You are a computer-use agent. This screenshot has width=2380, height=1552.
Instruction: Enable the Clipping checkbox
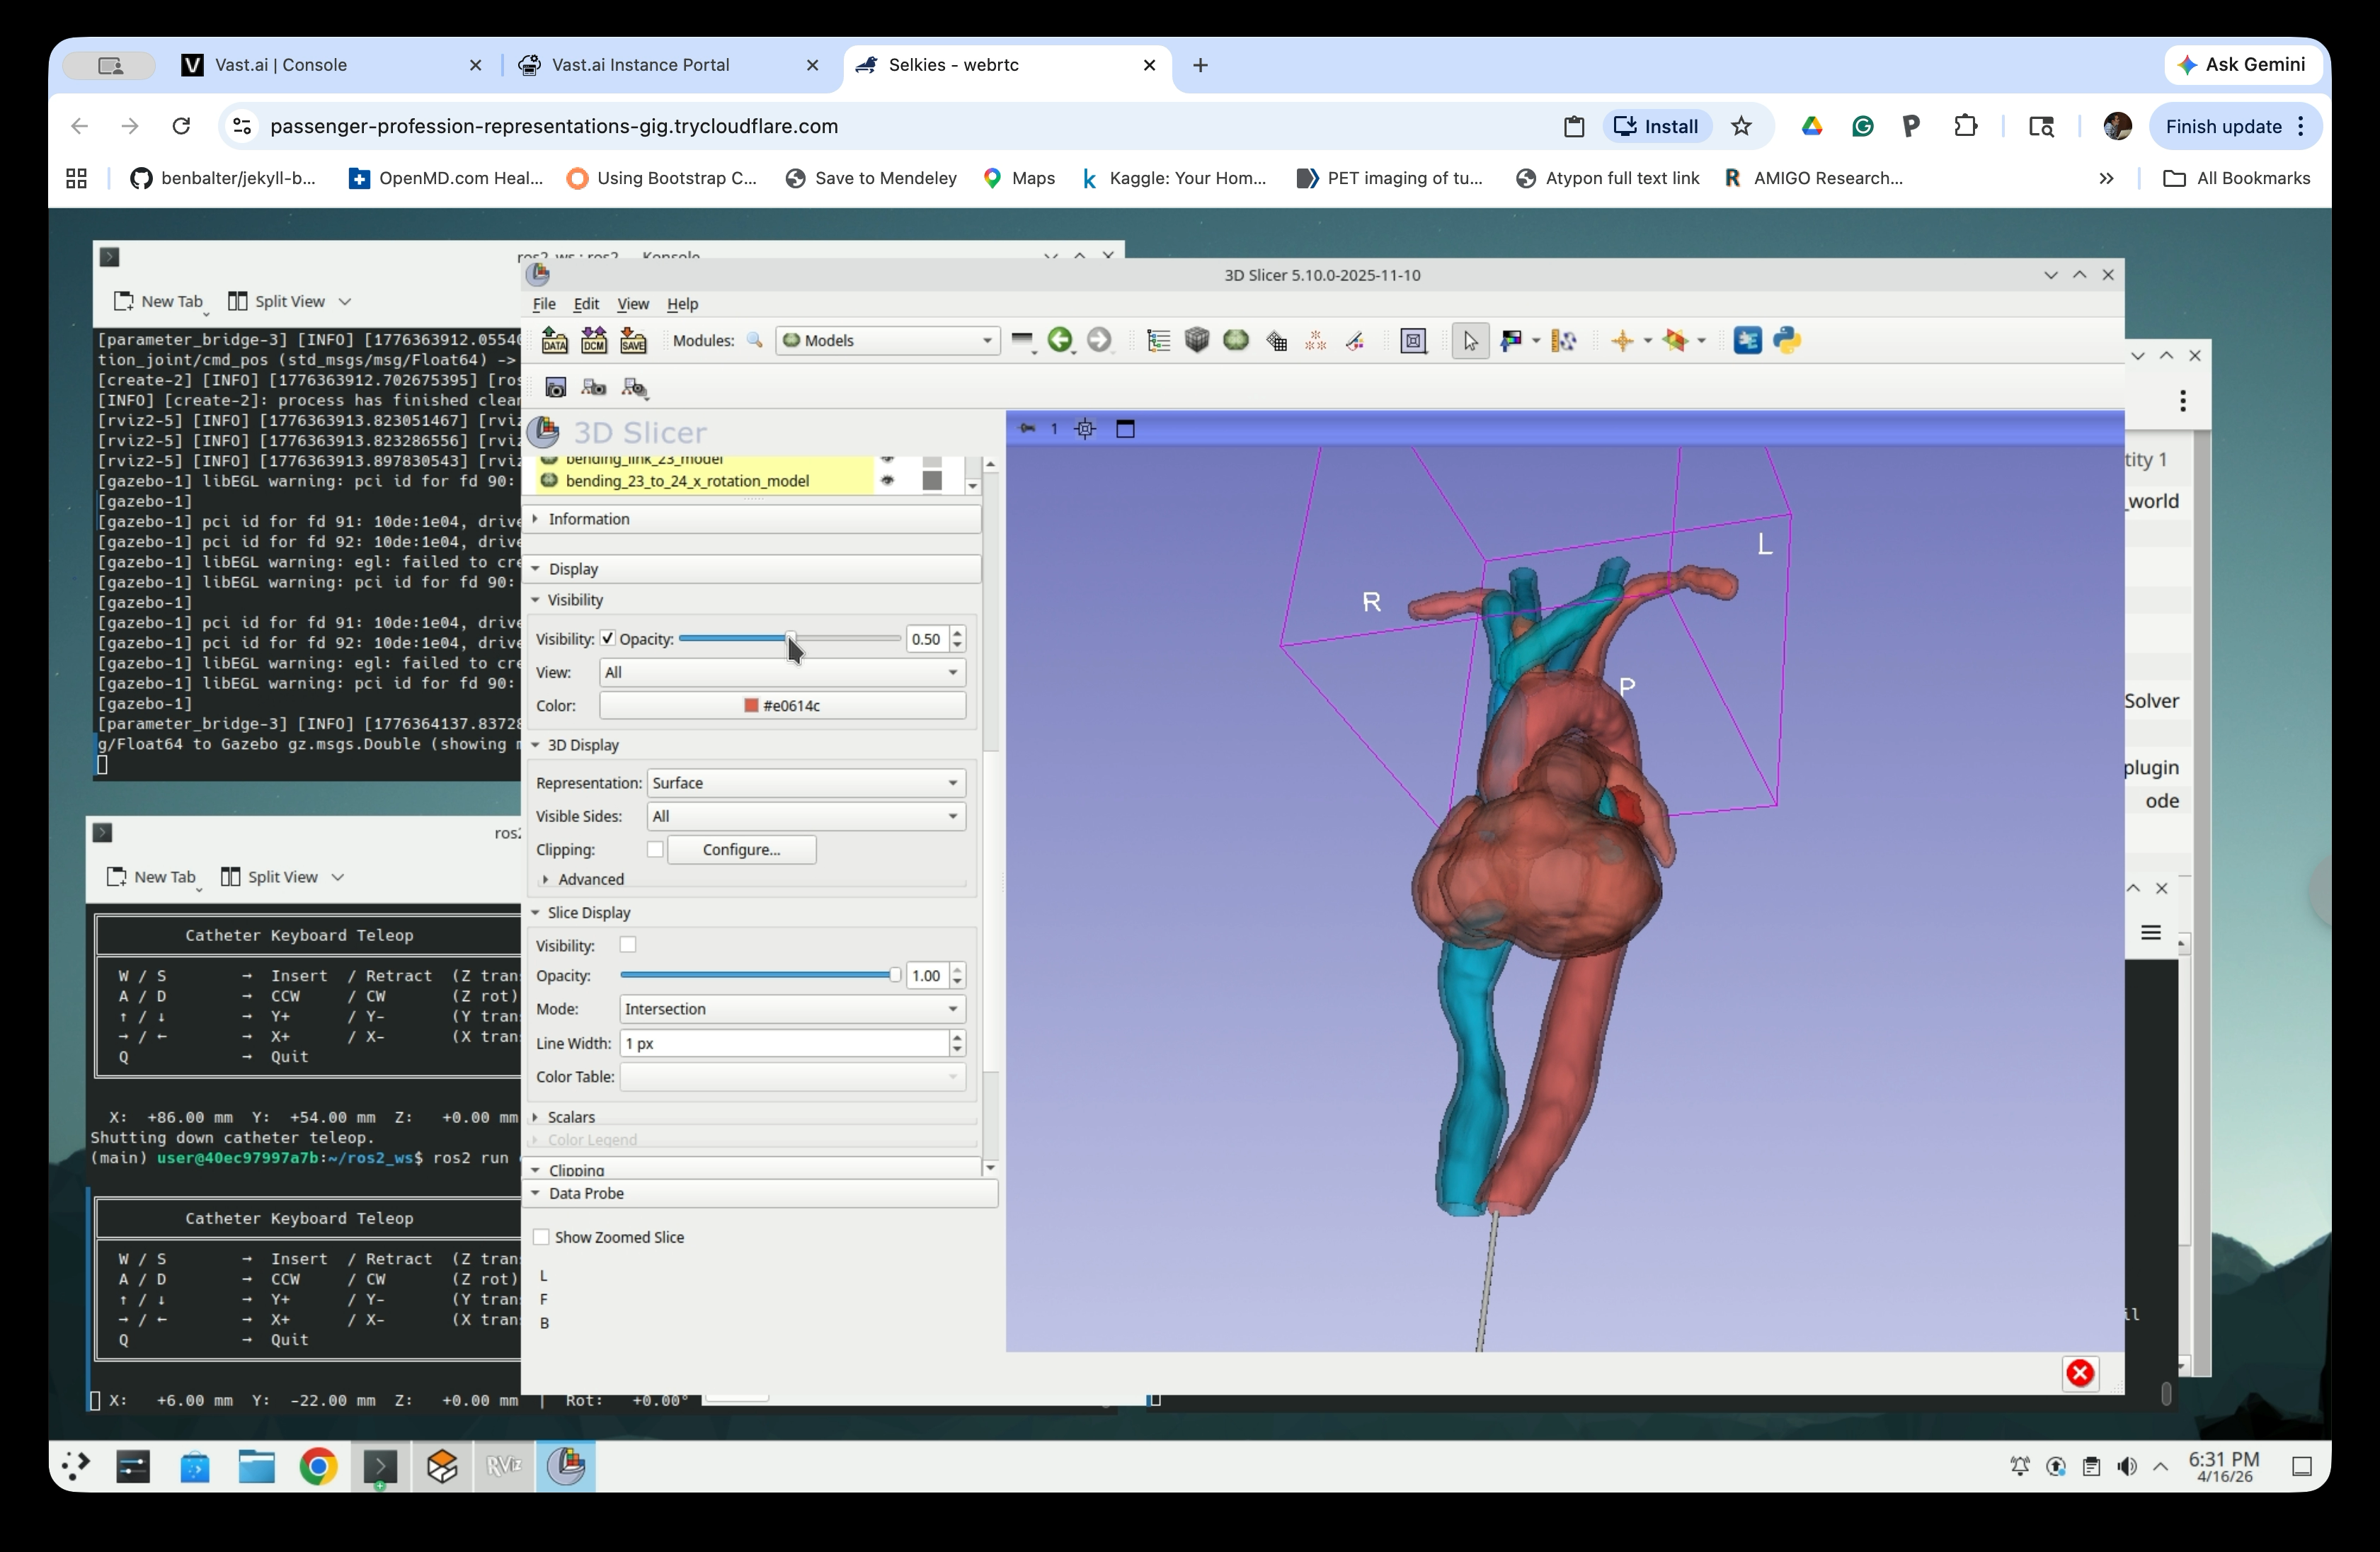(655, 849)
